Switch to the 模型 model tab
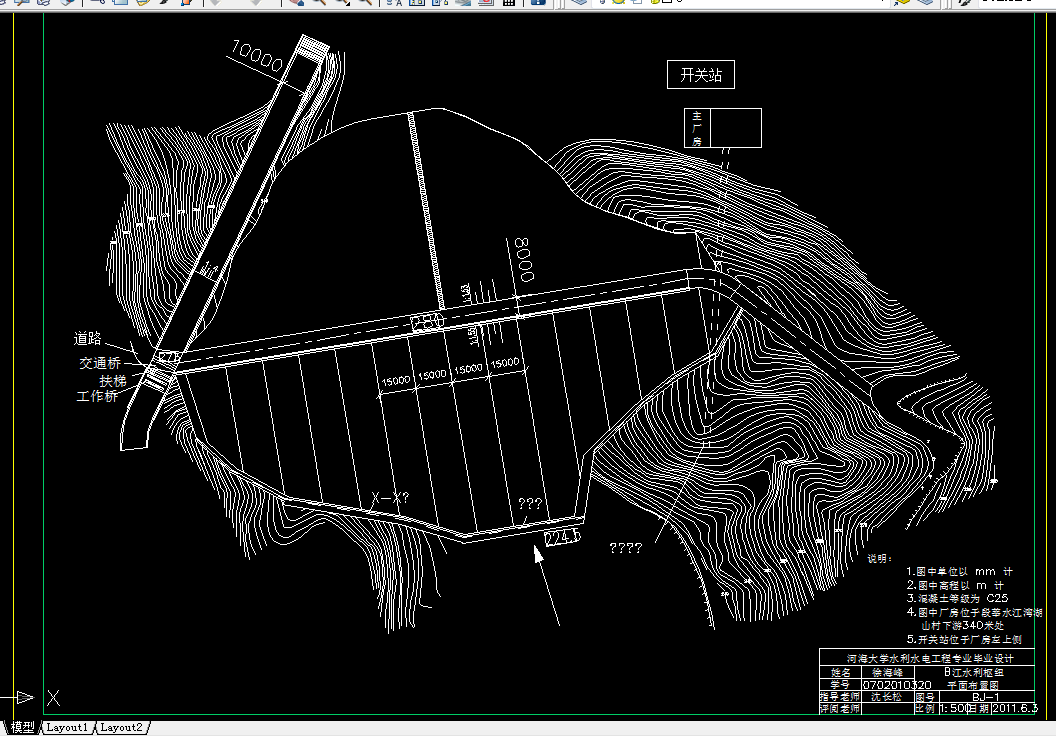This screenshot has height=738, width=1056. 22,728
